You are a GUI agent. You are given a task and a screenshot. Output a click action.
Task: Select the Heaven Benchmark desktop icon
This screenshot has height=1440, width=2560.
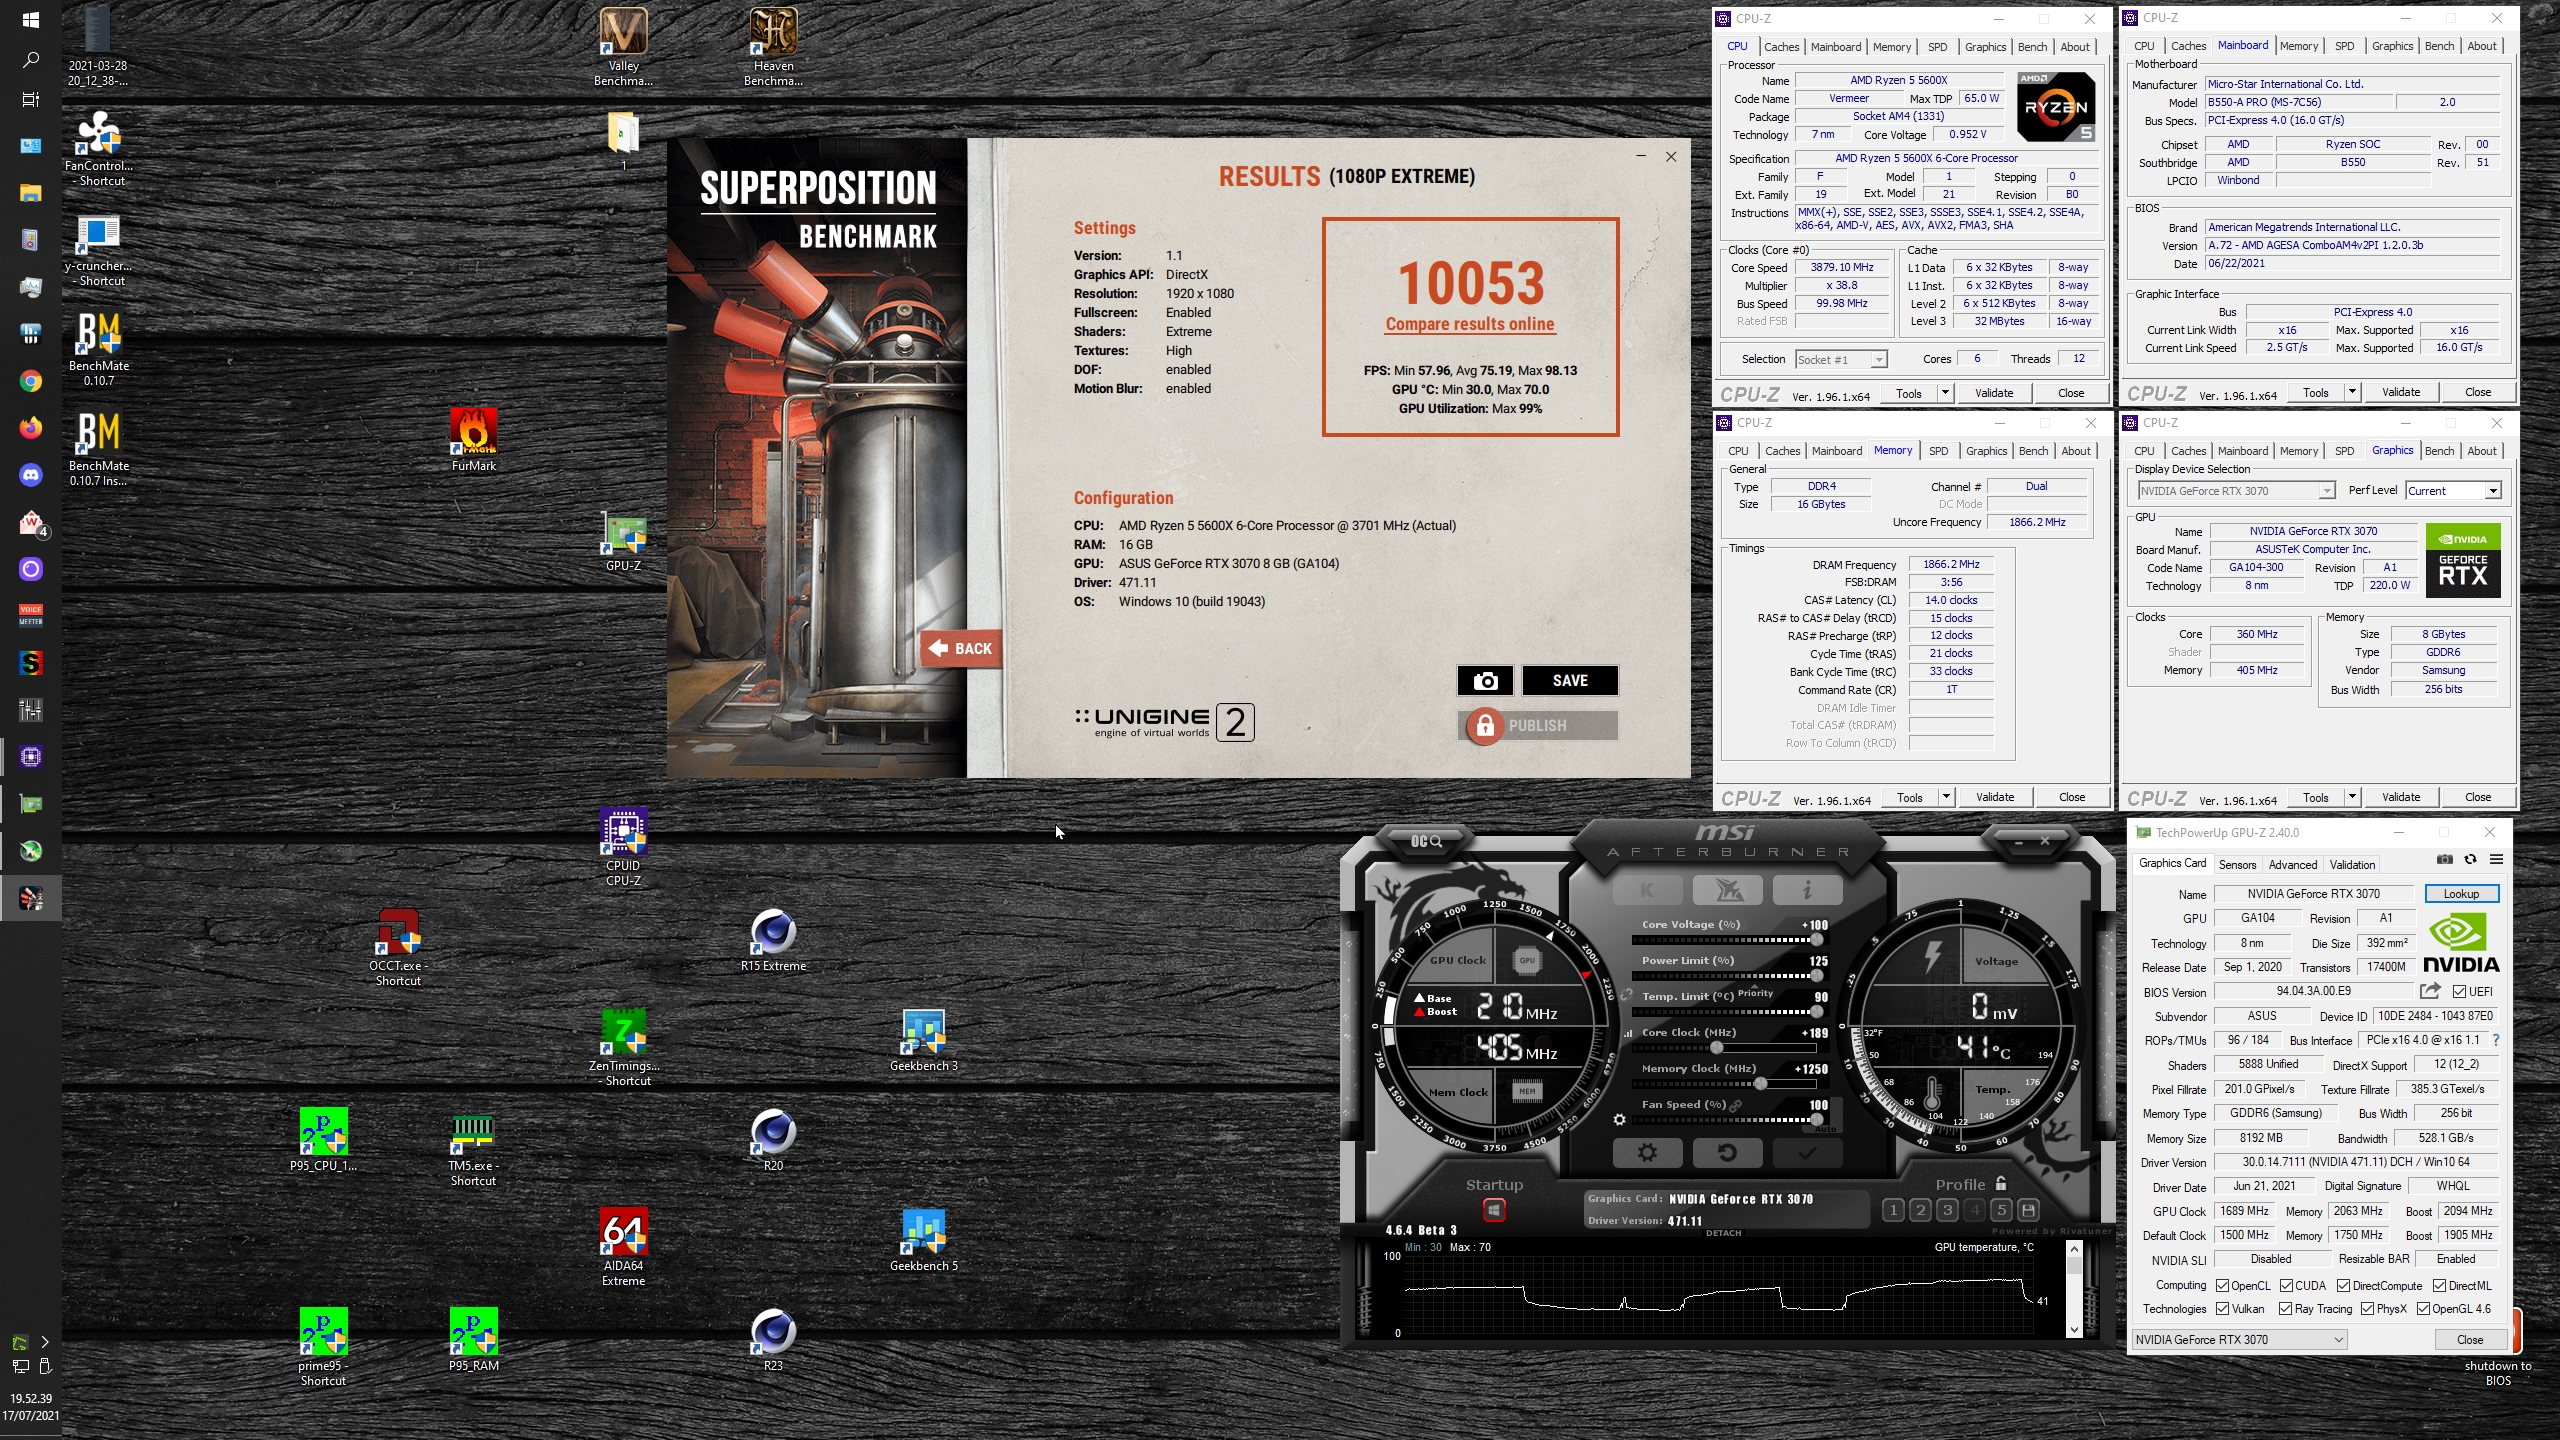(773, 47)
